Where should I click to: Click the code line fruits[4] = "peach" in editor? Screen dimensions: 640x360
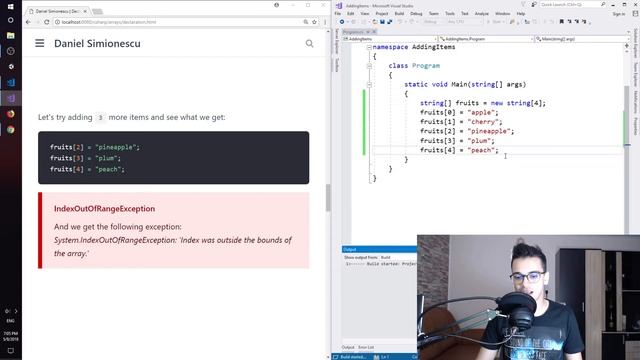tap(459, 150)
